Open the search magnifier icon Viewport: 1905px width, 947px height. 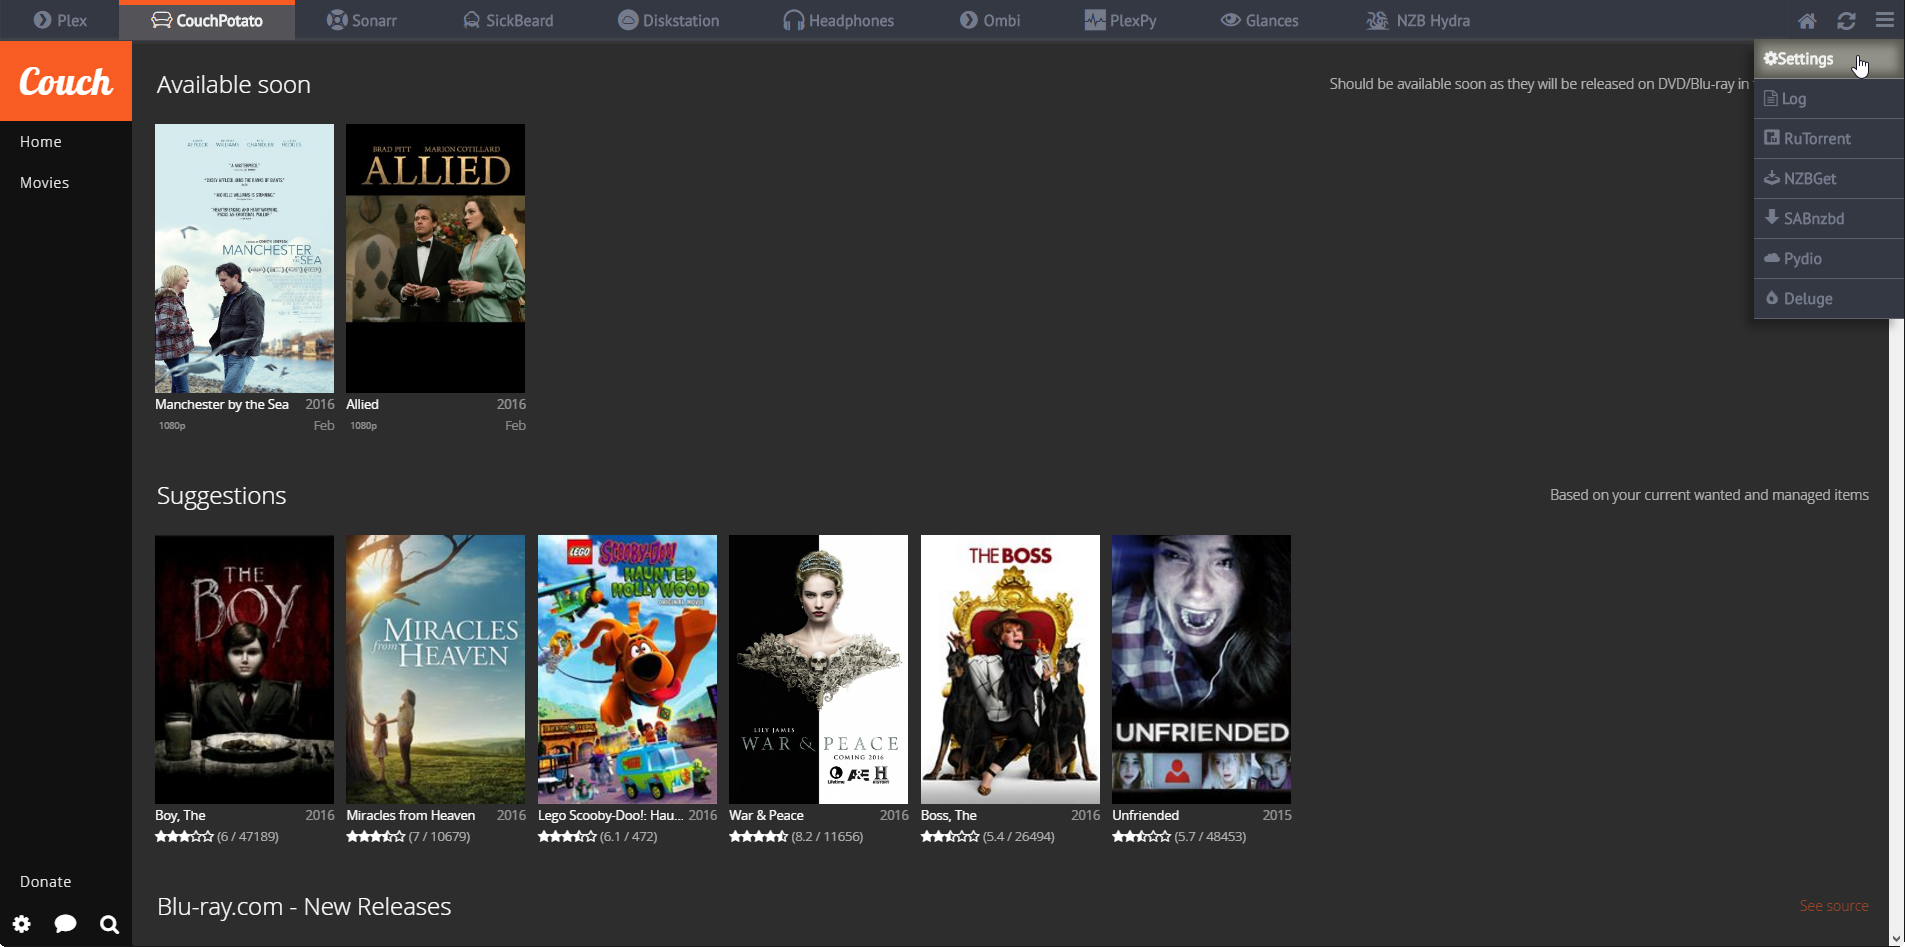(x=110, y=924)
